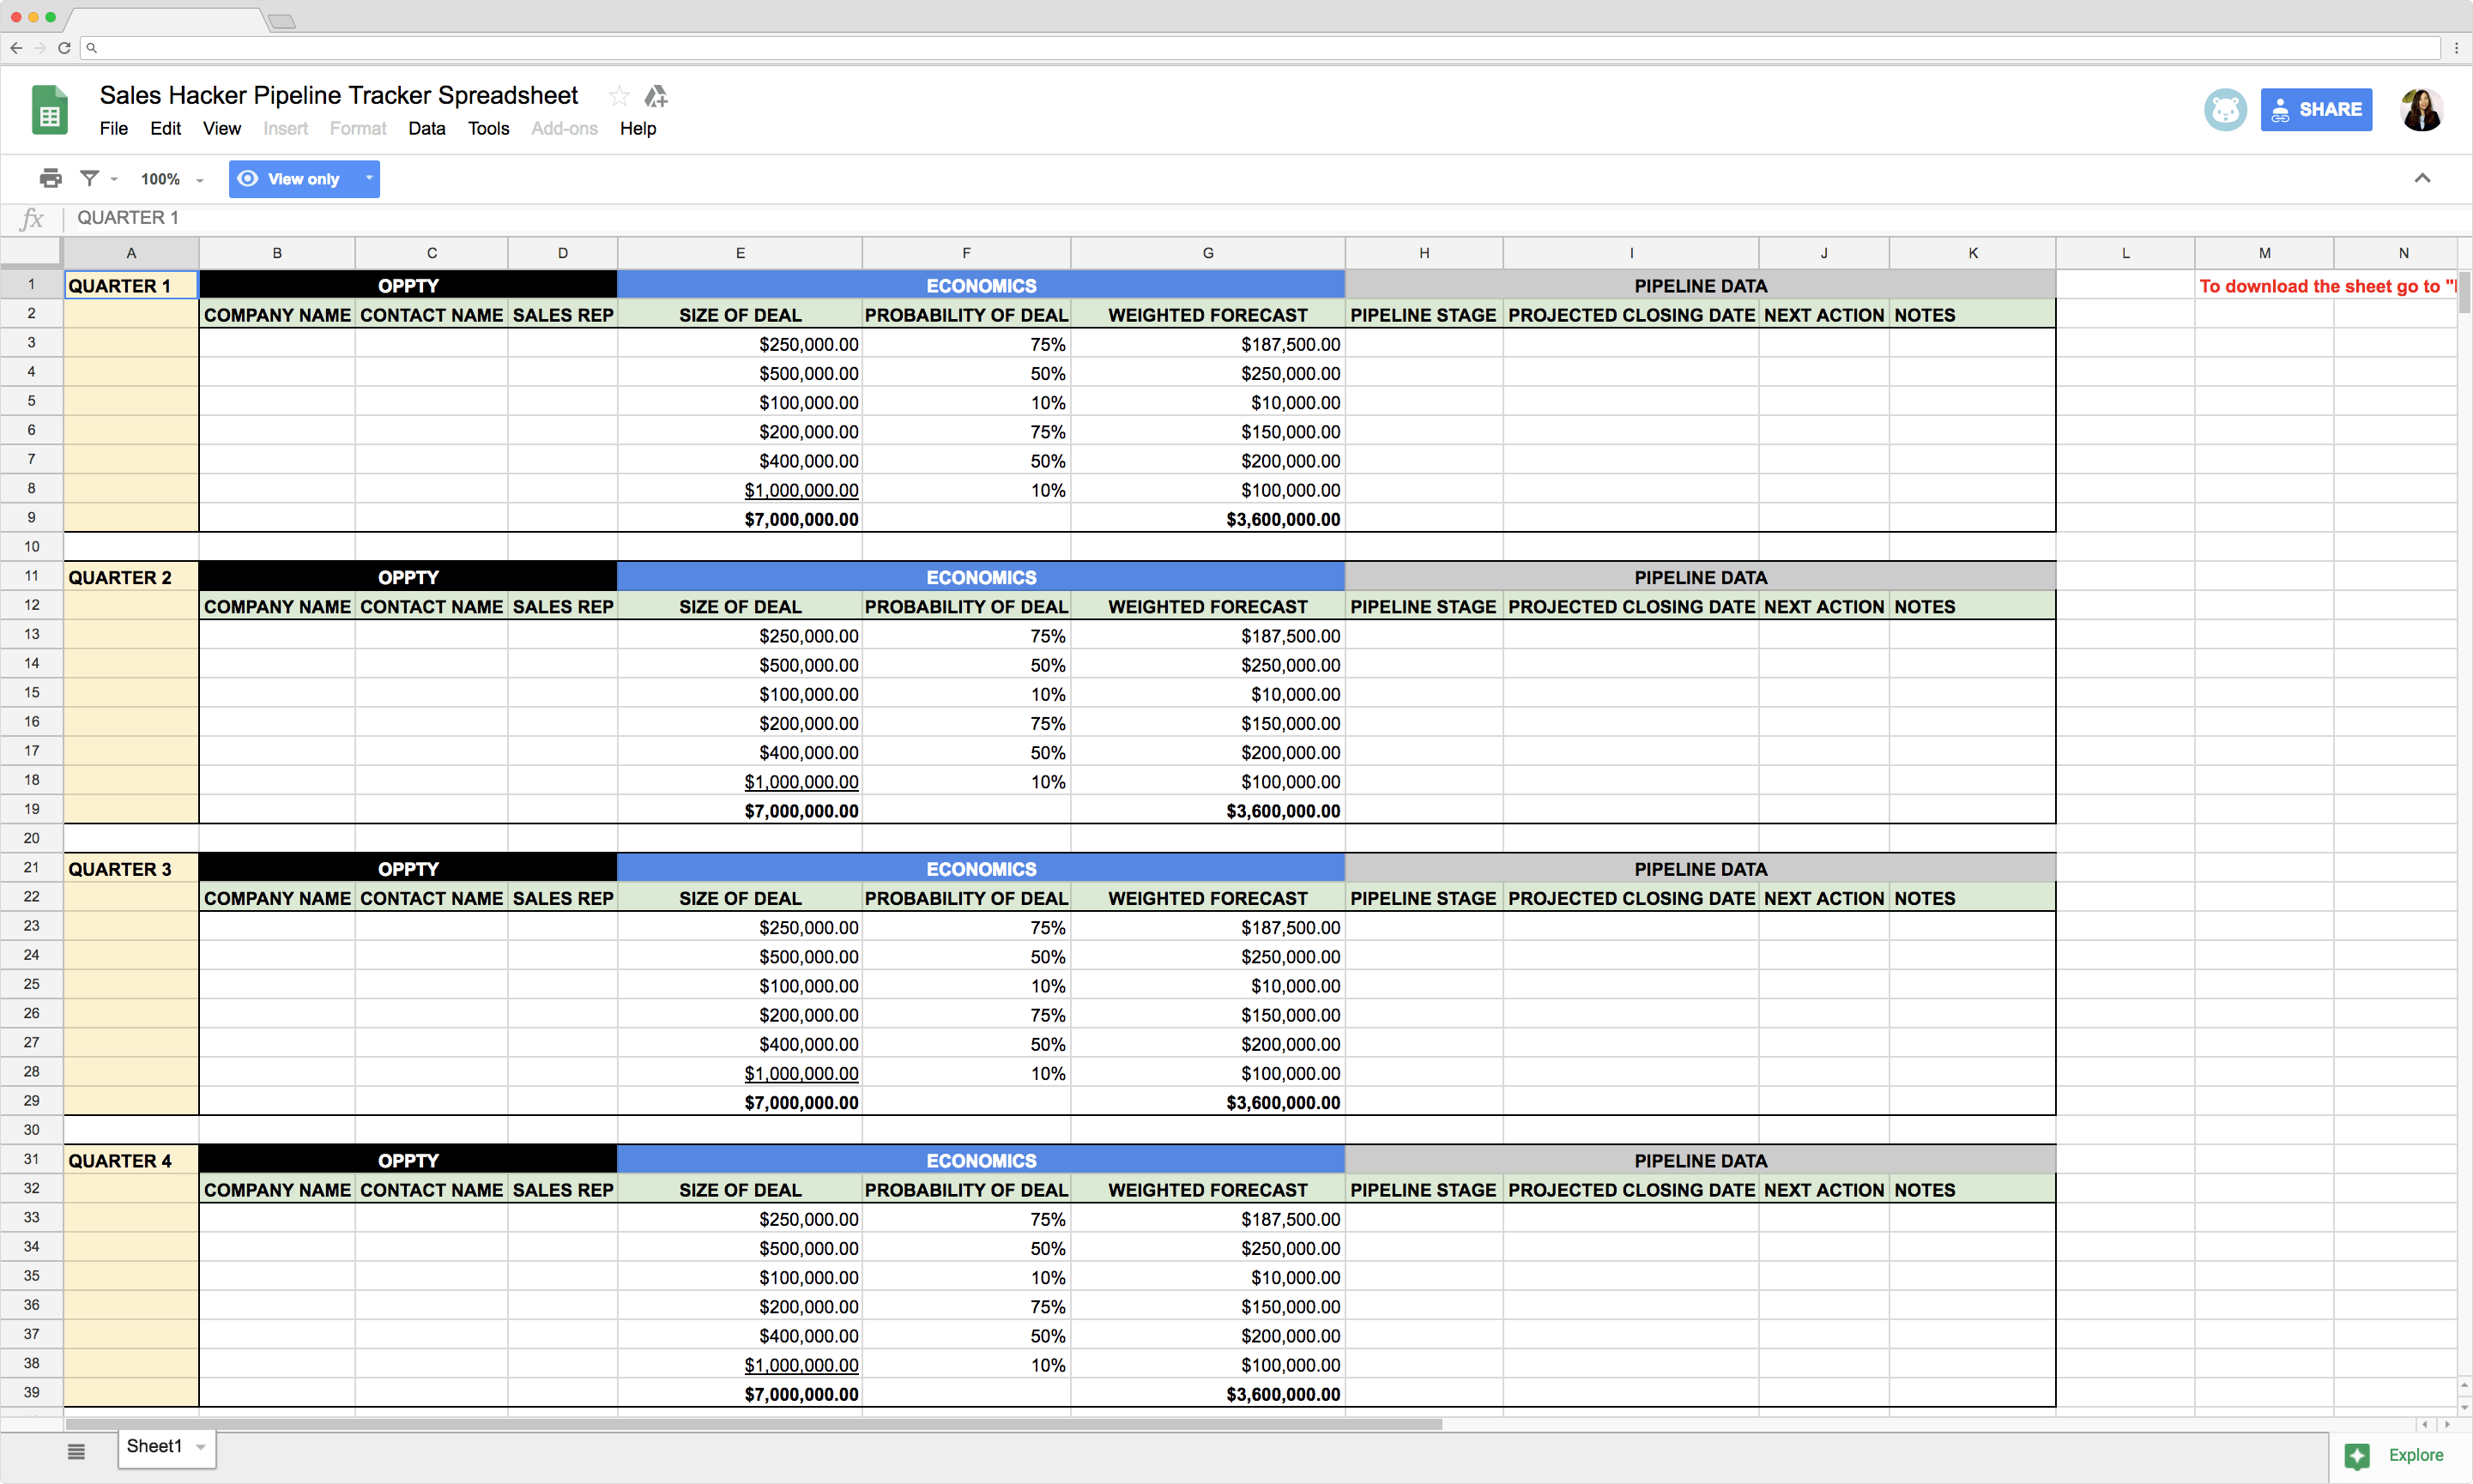2473x1484 pixels.
Task: Click the Sheet1 tab at bottom
Action: click(x=164, y=1447)
